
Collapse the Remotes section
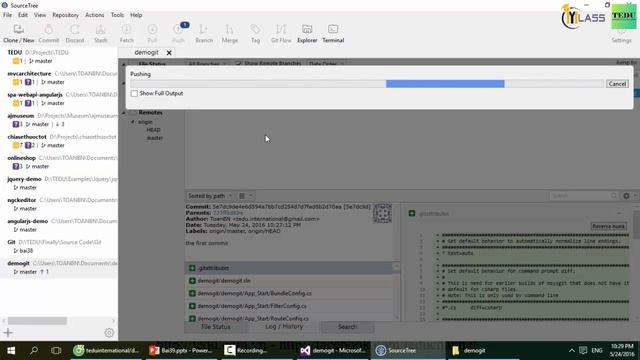point(124,113)
